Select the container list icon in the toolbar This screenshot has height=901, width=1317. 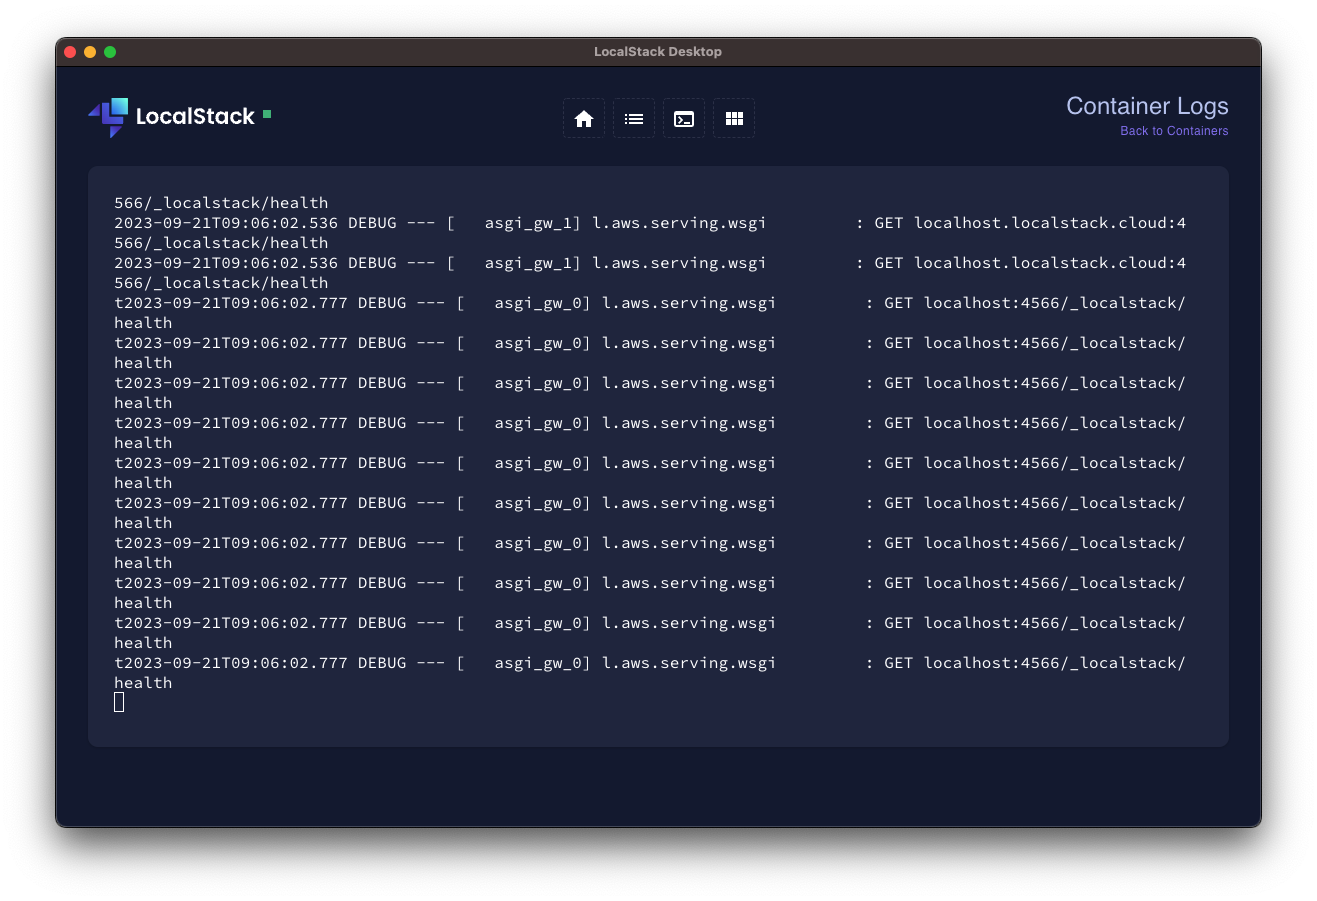[633, 118]
